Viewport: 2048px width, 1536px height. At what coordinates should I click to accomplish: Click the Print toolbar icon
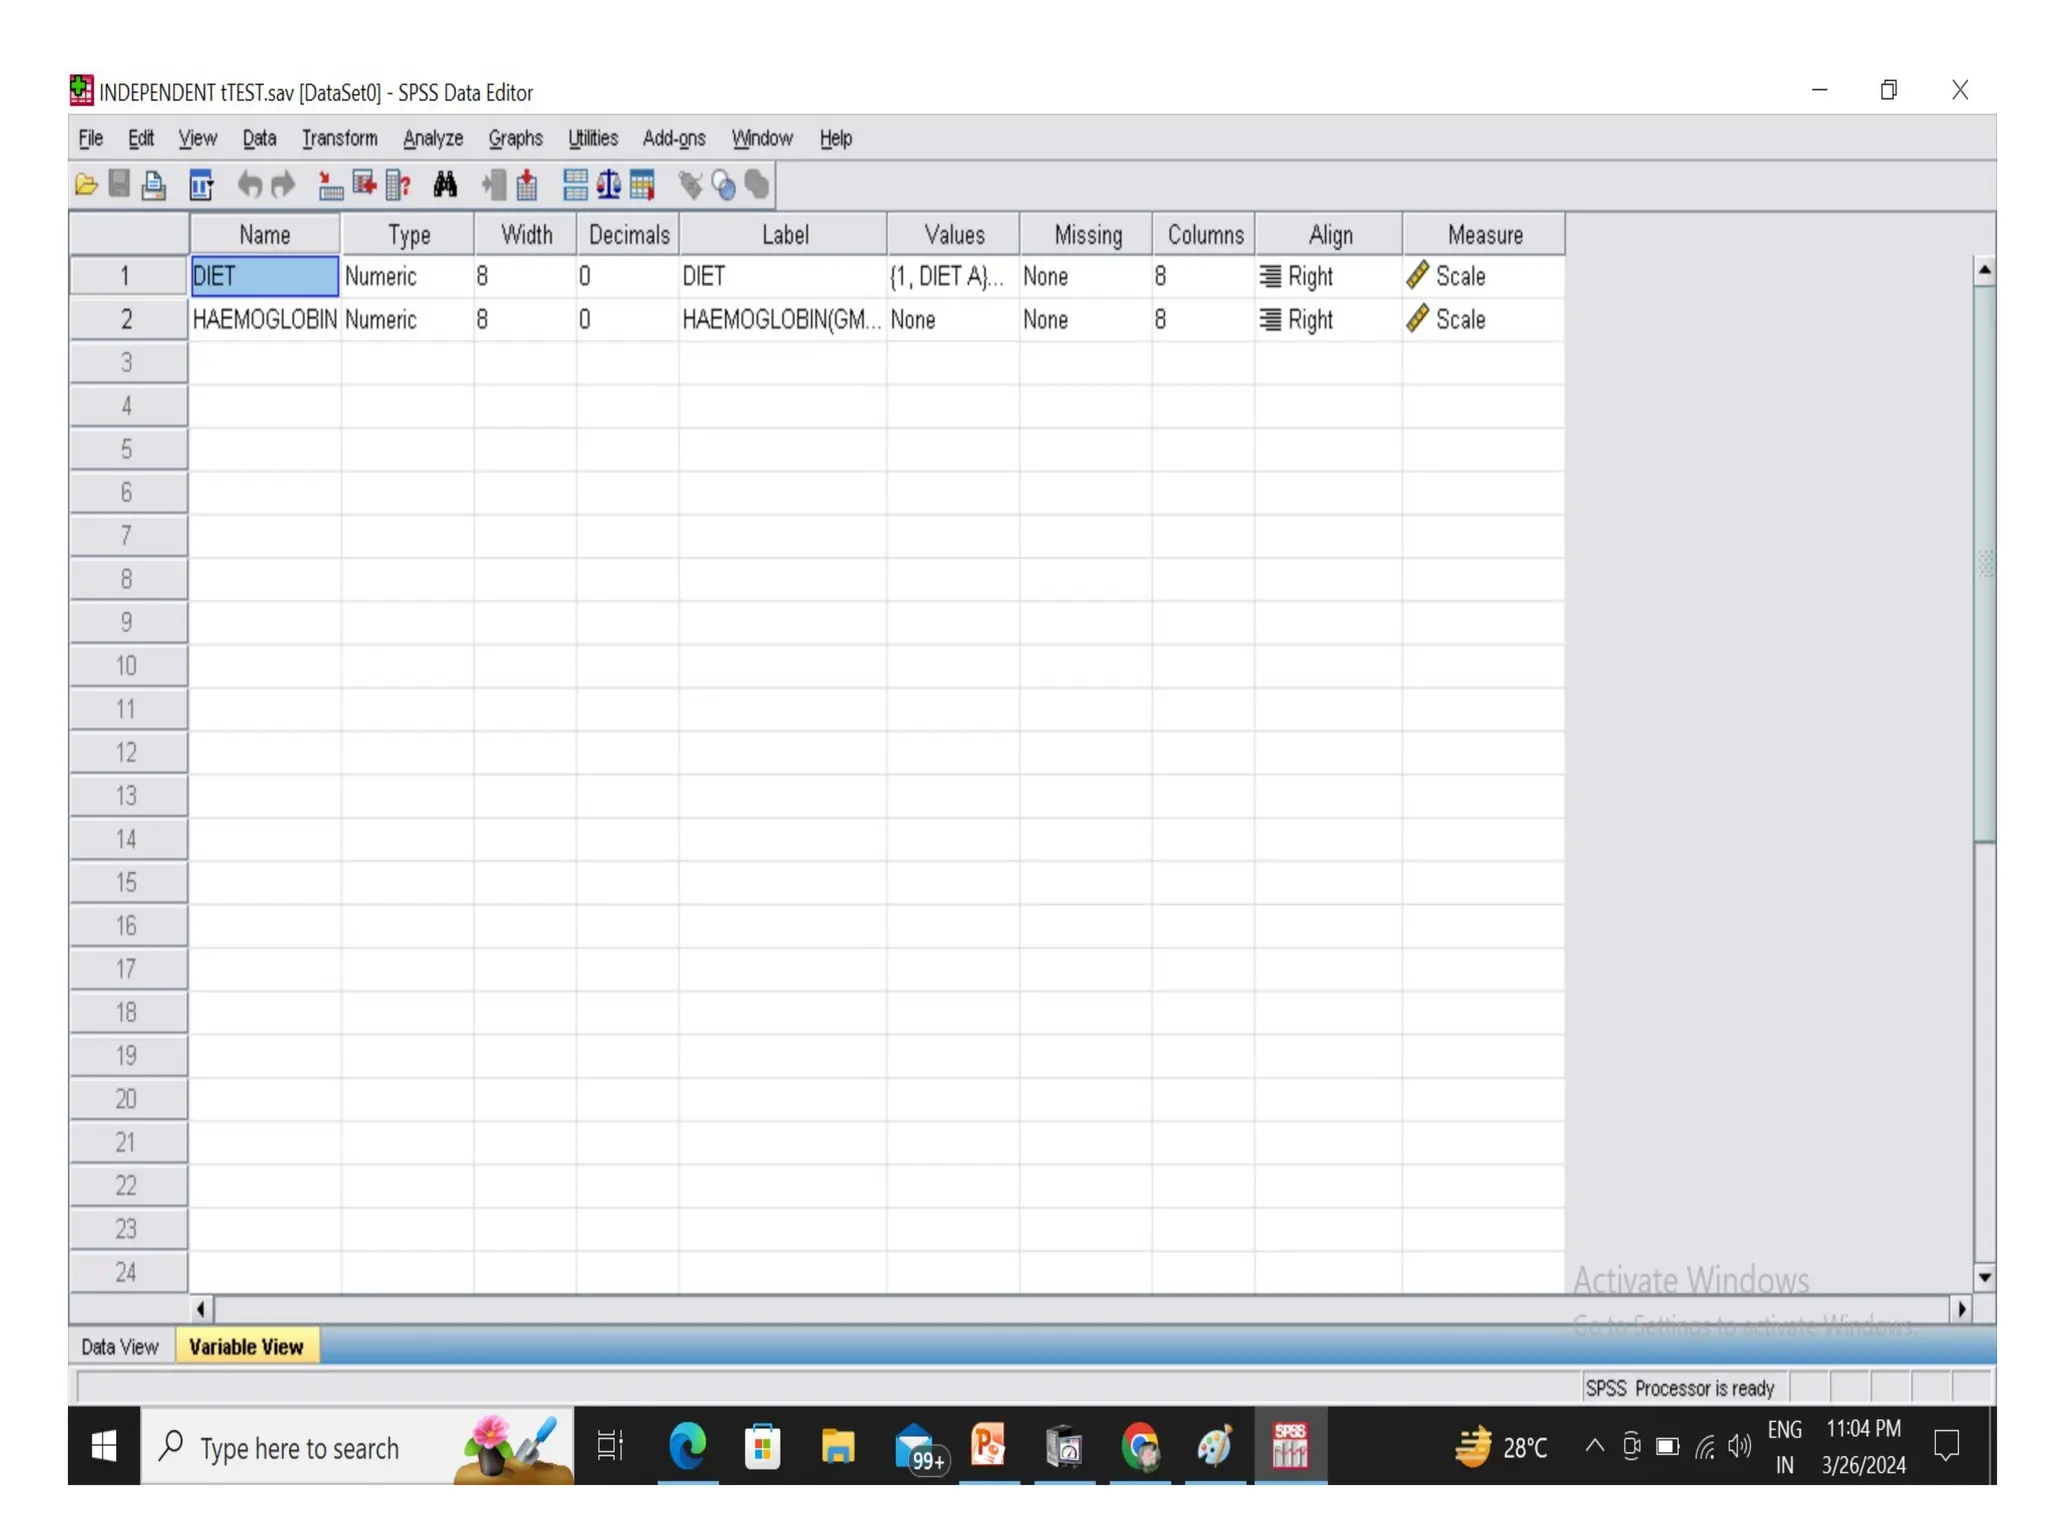point(153,185)
